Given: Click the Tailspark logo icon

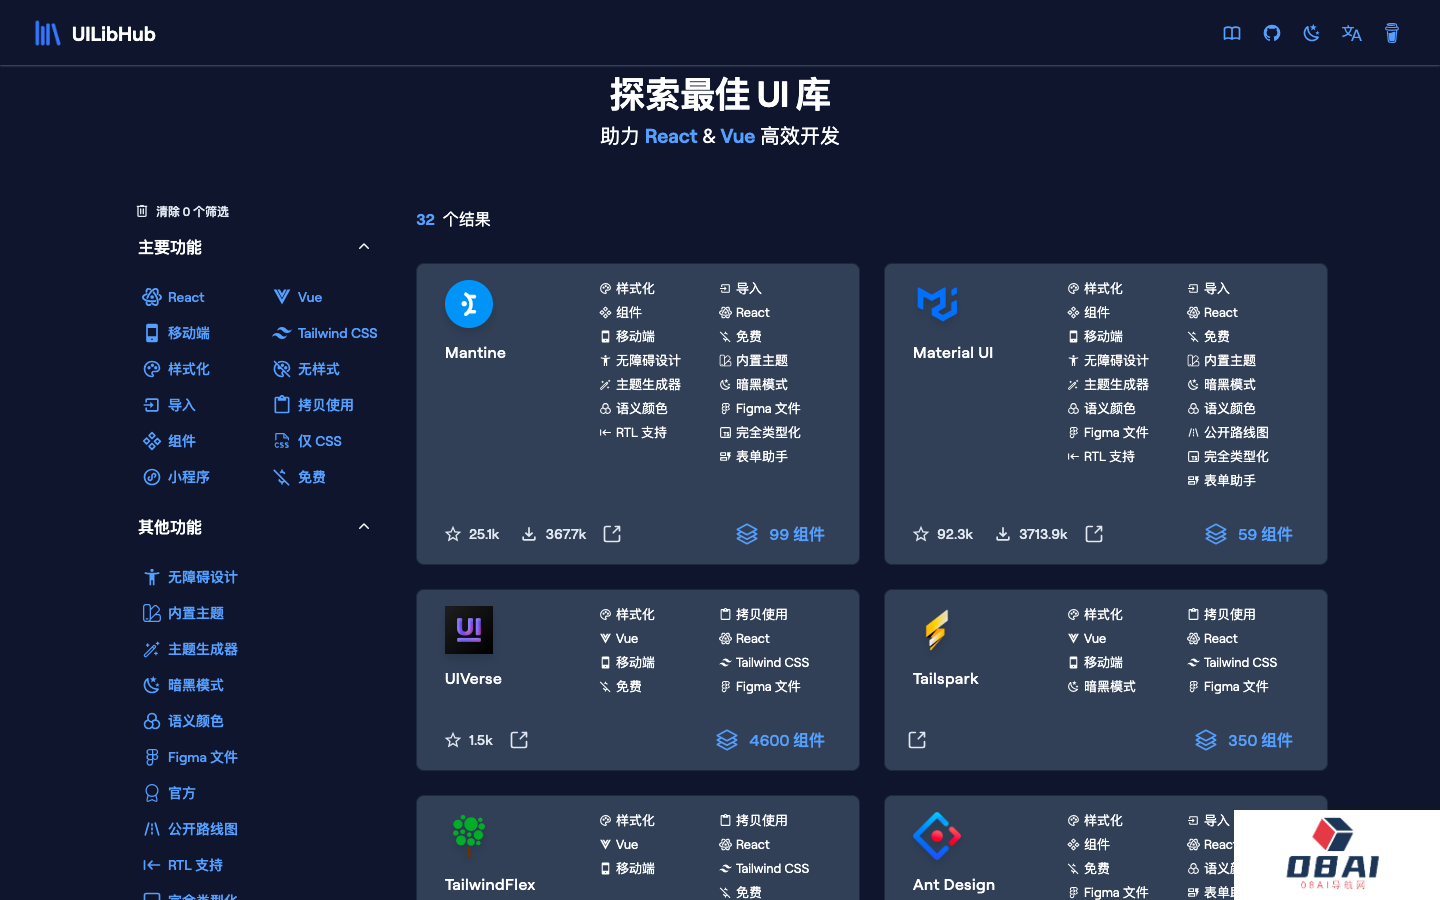Looking at the screenshot, I should [x=937, y=630].
